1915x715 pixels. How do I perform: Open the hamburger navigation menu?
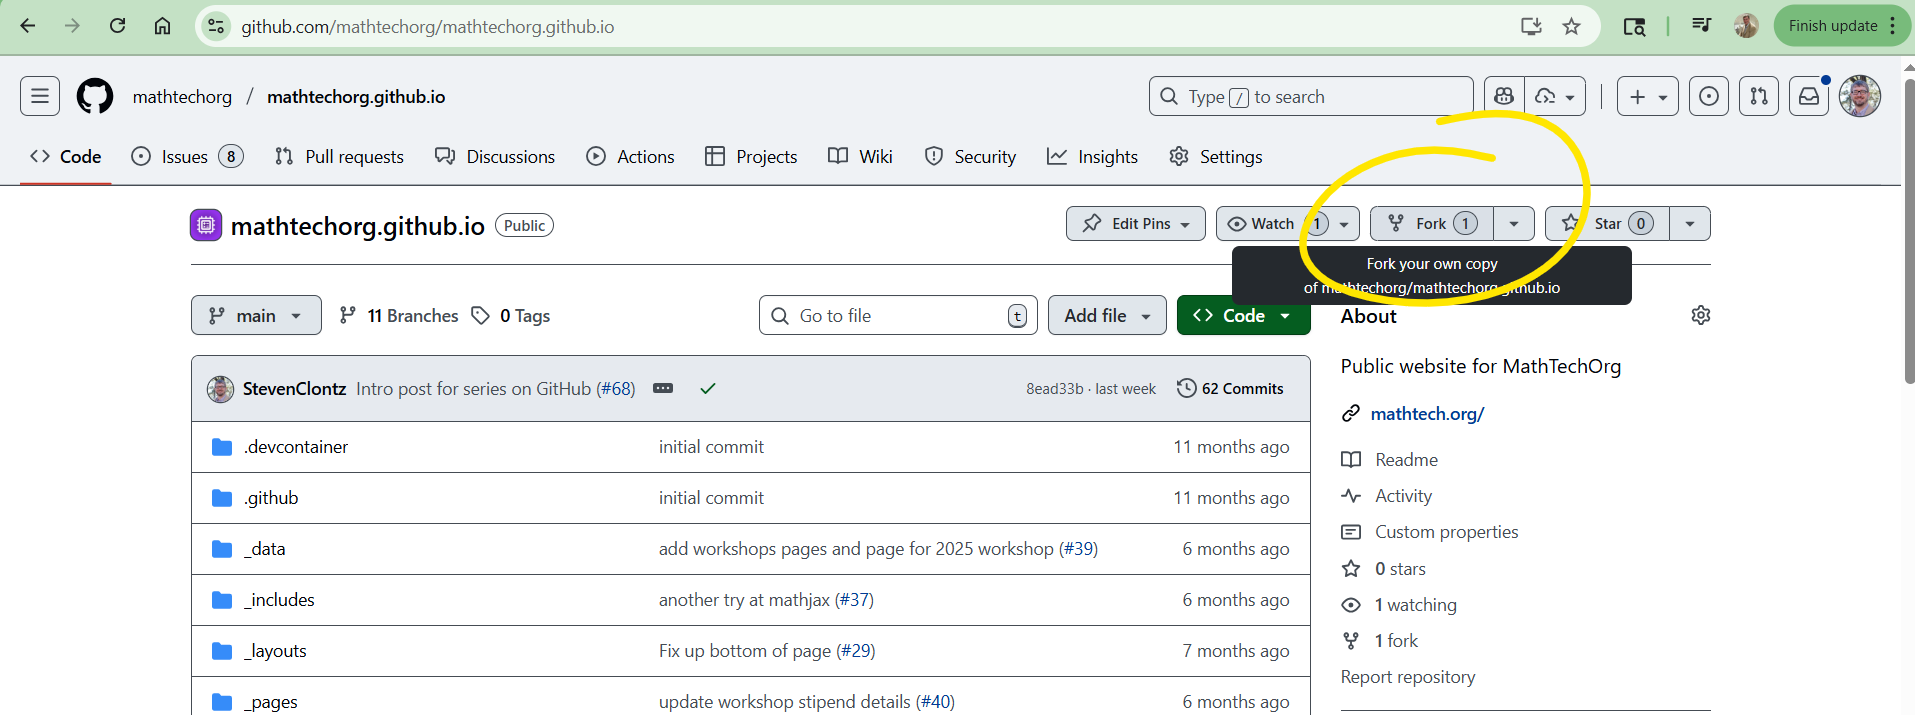click(40, 97)
